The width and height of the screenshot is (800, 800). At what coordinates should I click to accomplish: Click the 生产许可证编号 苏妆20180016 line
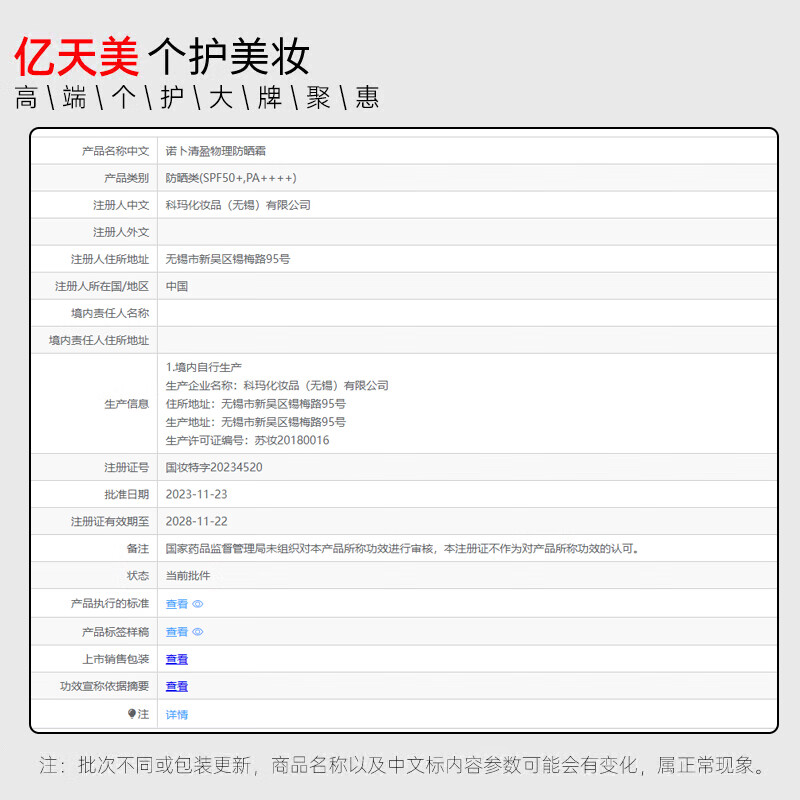point(247,440)
